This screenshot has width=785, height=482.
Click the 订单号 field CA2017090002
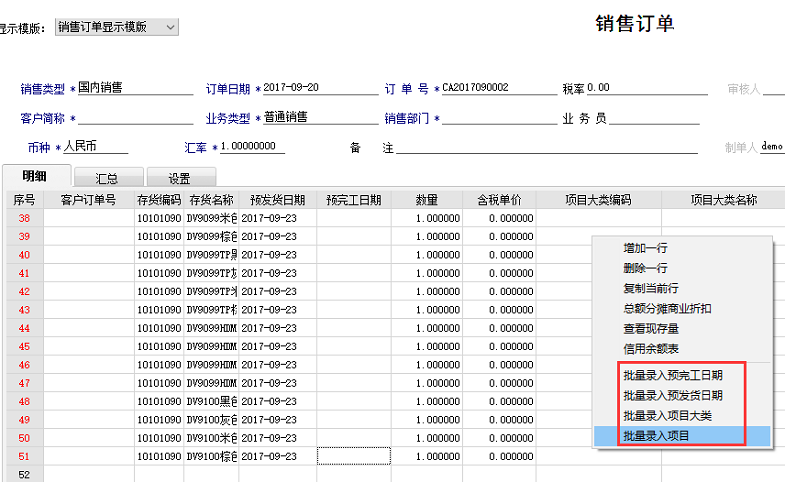coord(498,88)
